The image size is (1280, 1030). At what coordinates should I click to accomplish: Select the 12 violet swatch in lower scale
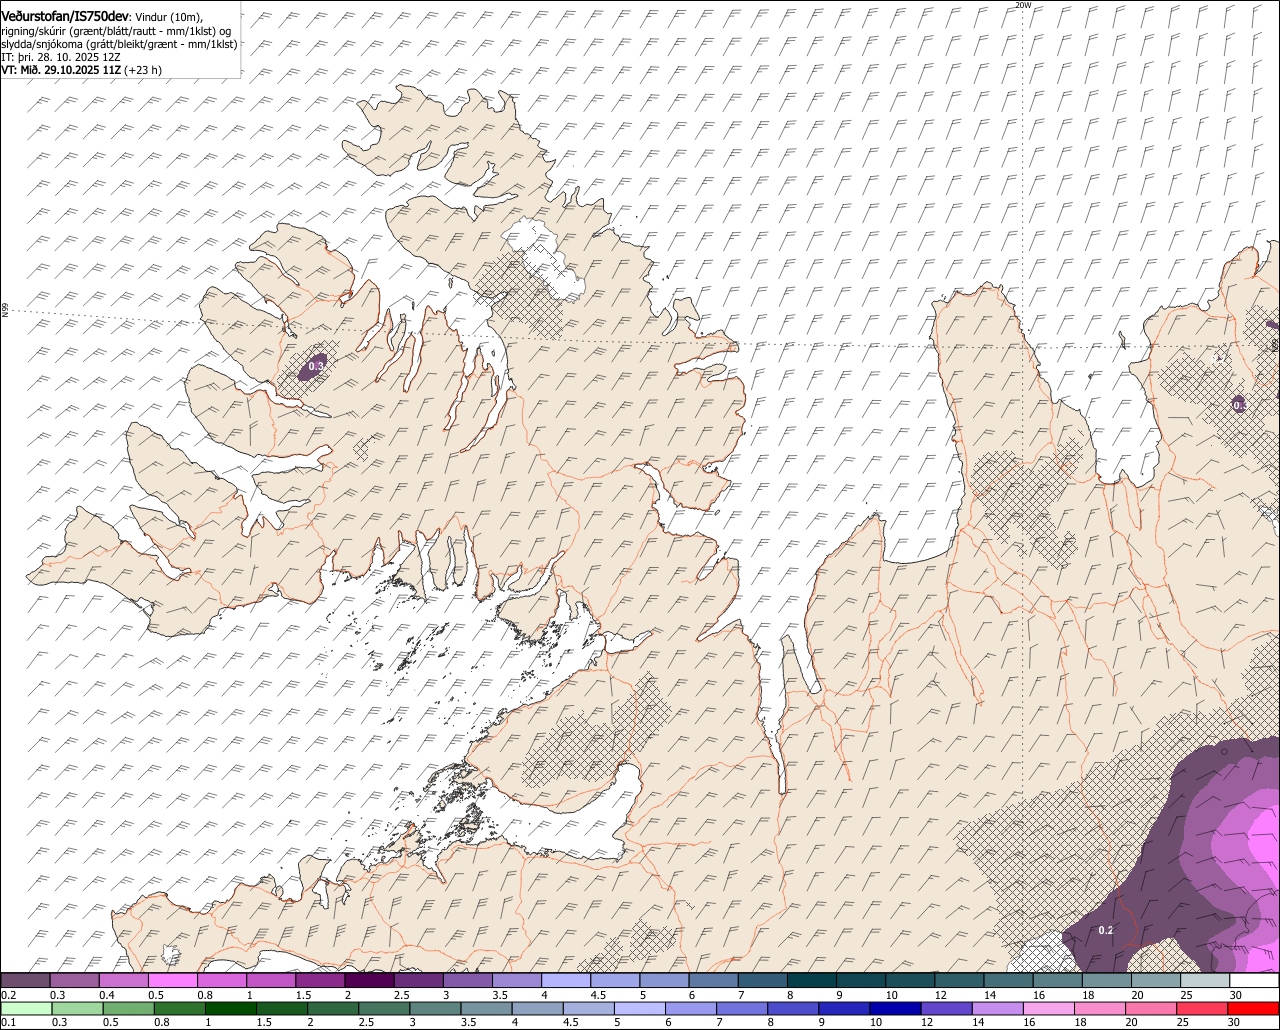click(x=948, y=1008)
